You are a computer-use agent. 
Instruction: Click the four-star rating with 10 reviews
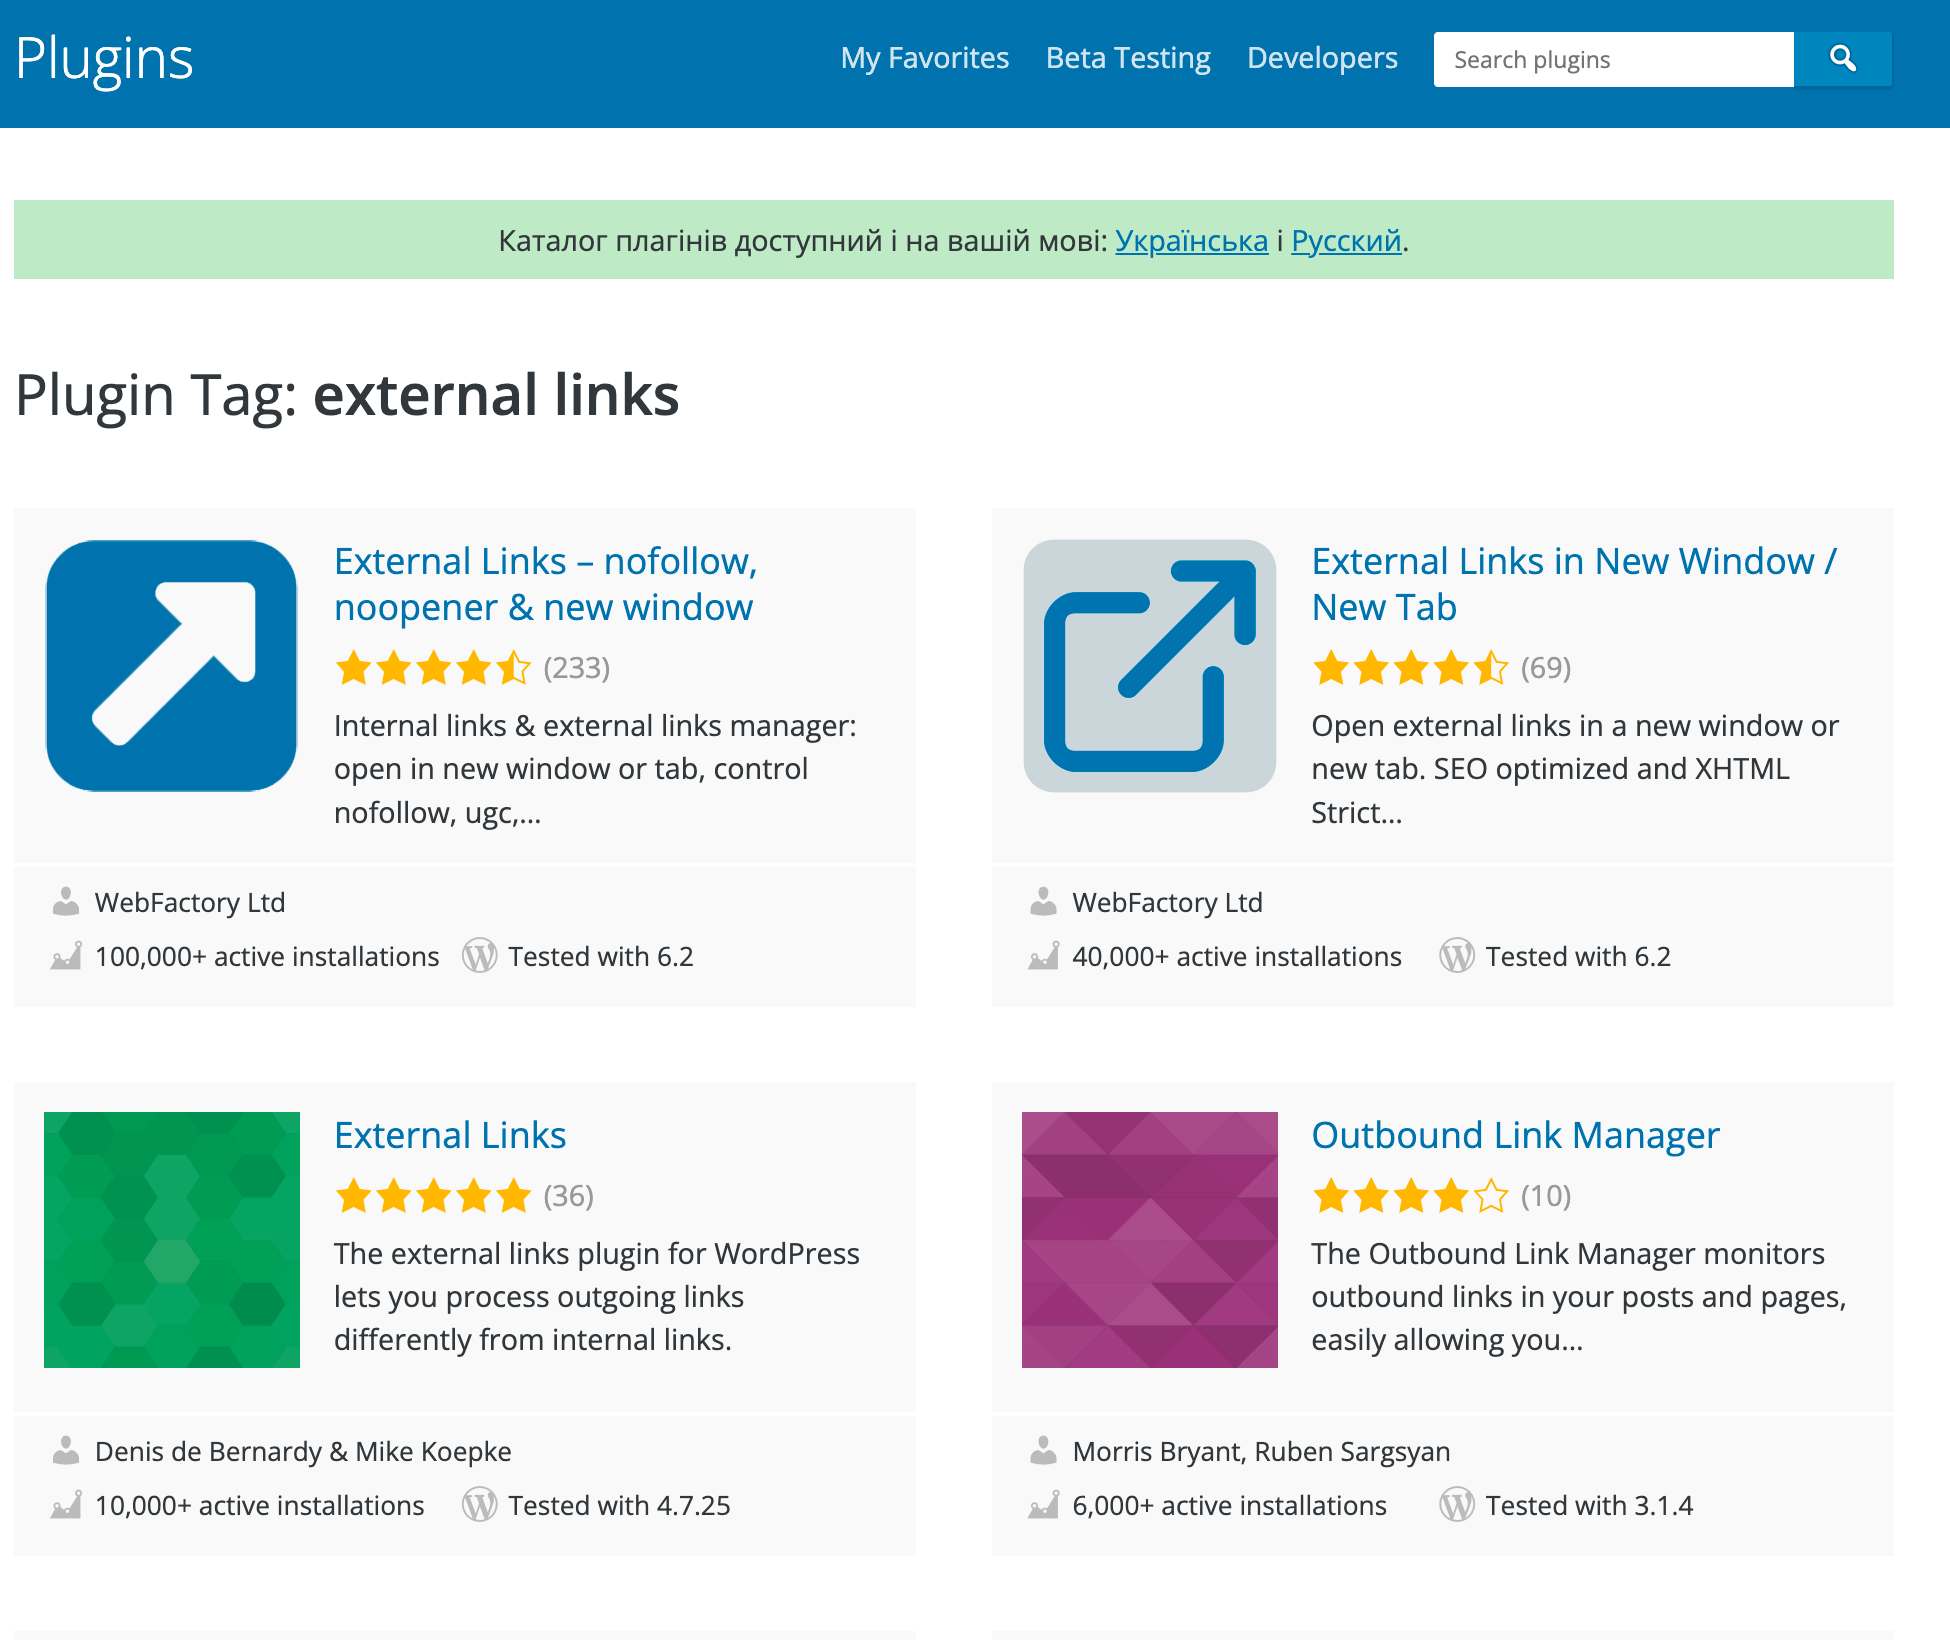coord(1410,1196)
